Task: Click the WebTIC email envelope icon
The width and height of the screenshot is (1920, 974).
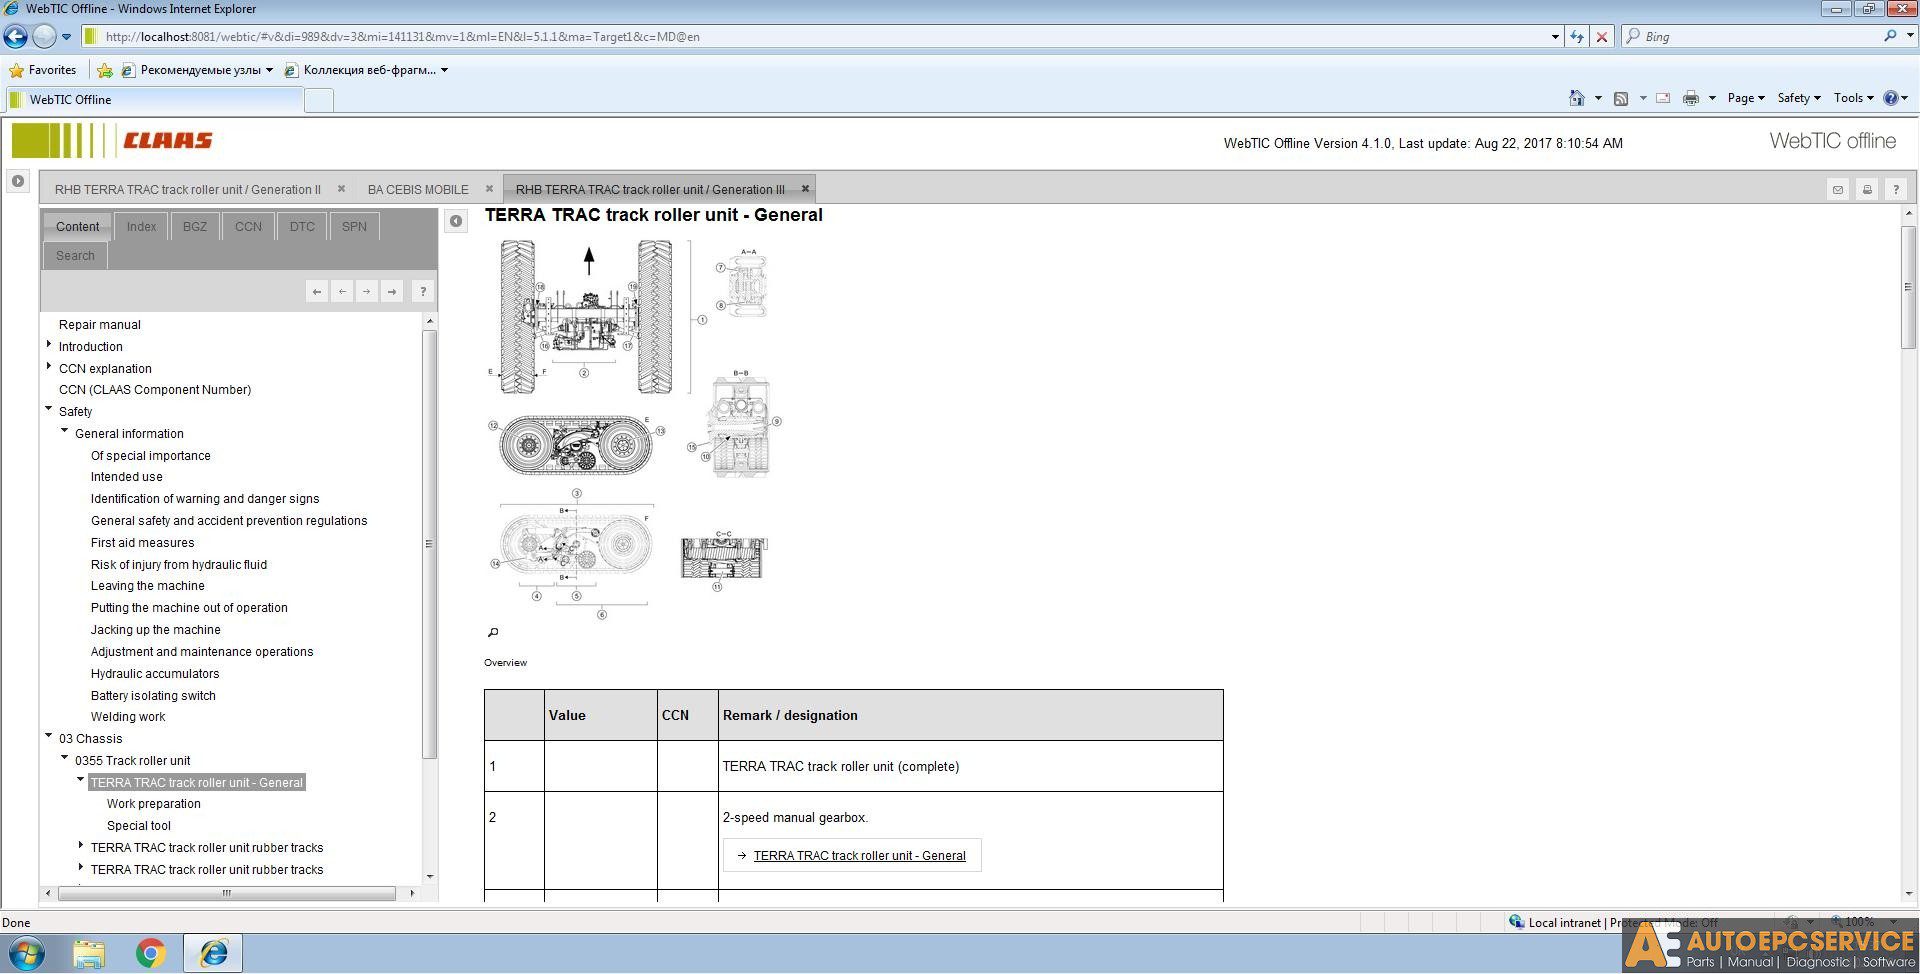Action: pyautogui.click(x=1838, y=190)
